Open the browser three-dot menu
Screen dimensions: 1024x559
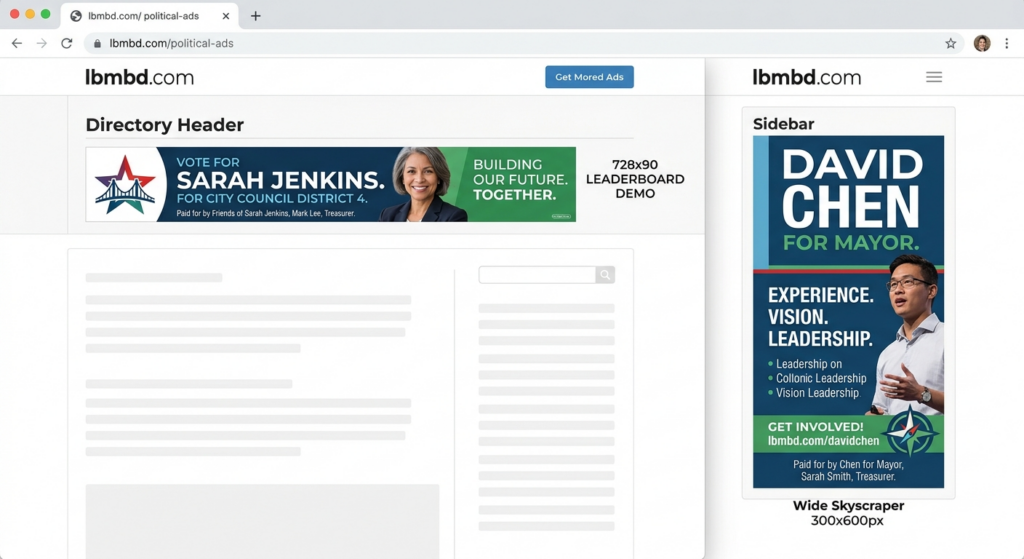[1006, 43]
